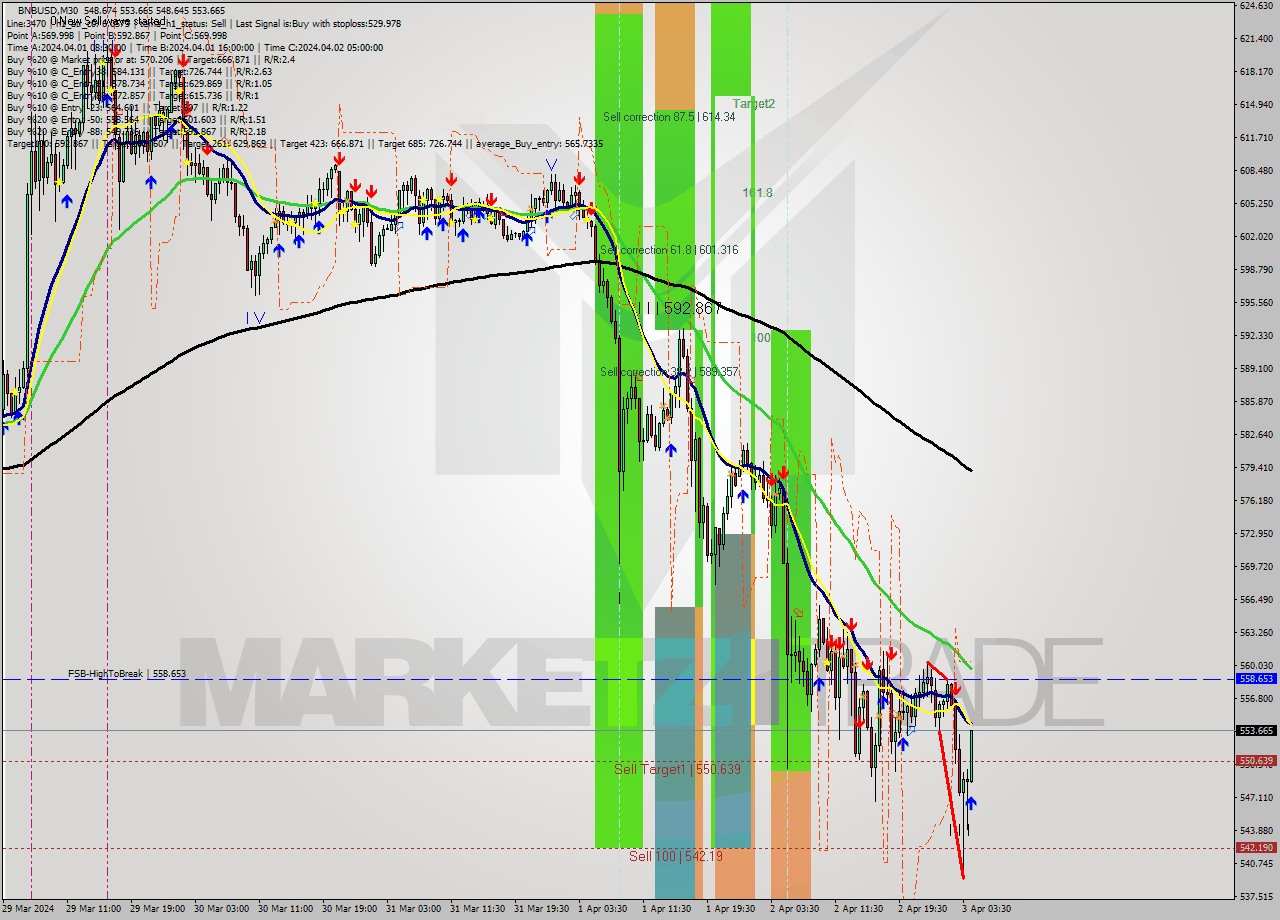This screenshot has height=920, width=1280.
Task: Click the 579.410 price axis value
Action: [1256, 468]
